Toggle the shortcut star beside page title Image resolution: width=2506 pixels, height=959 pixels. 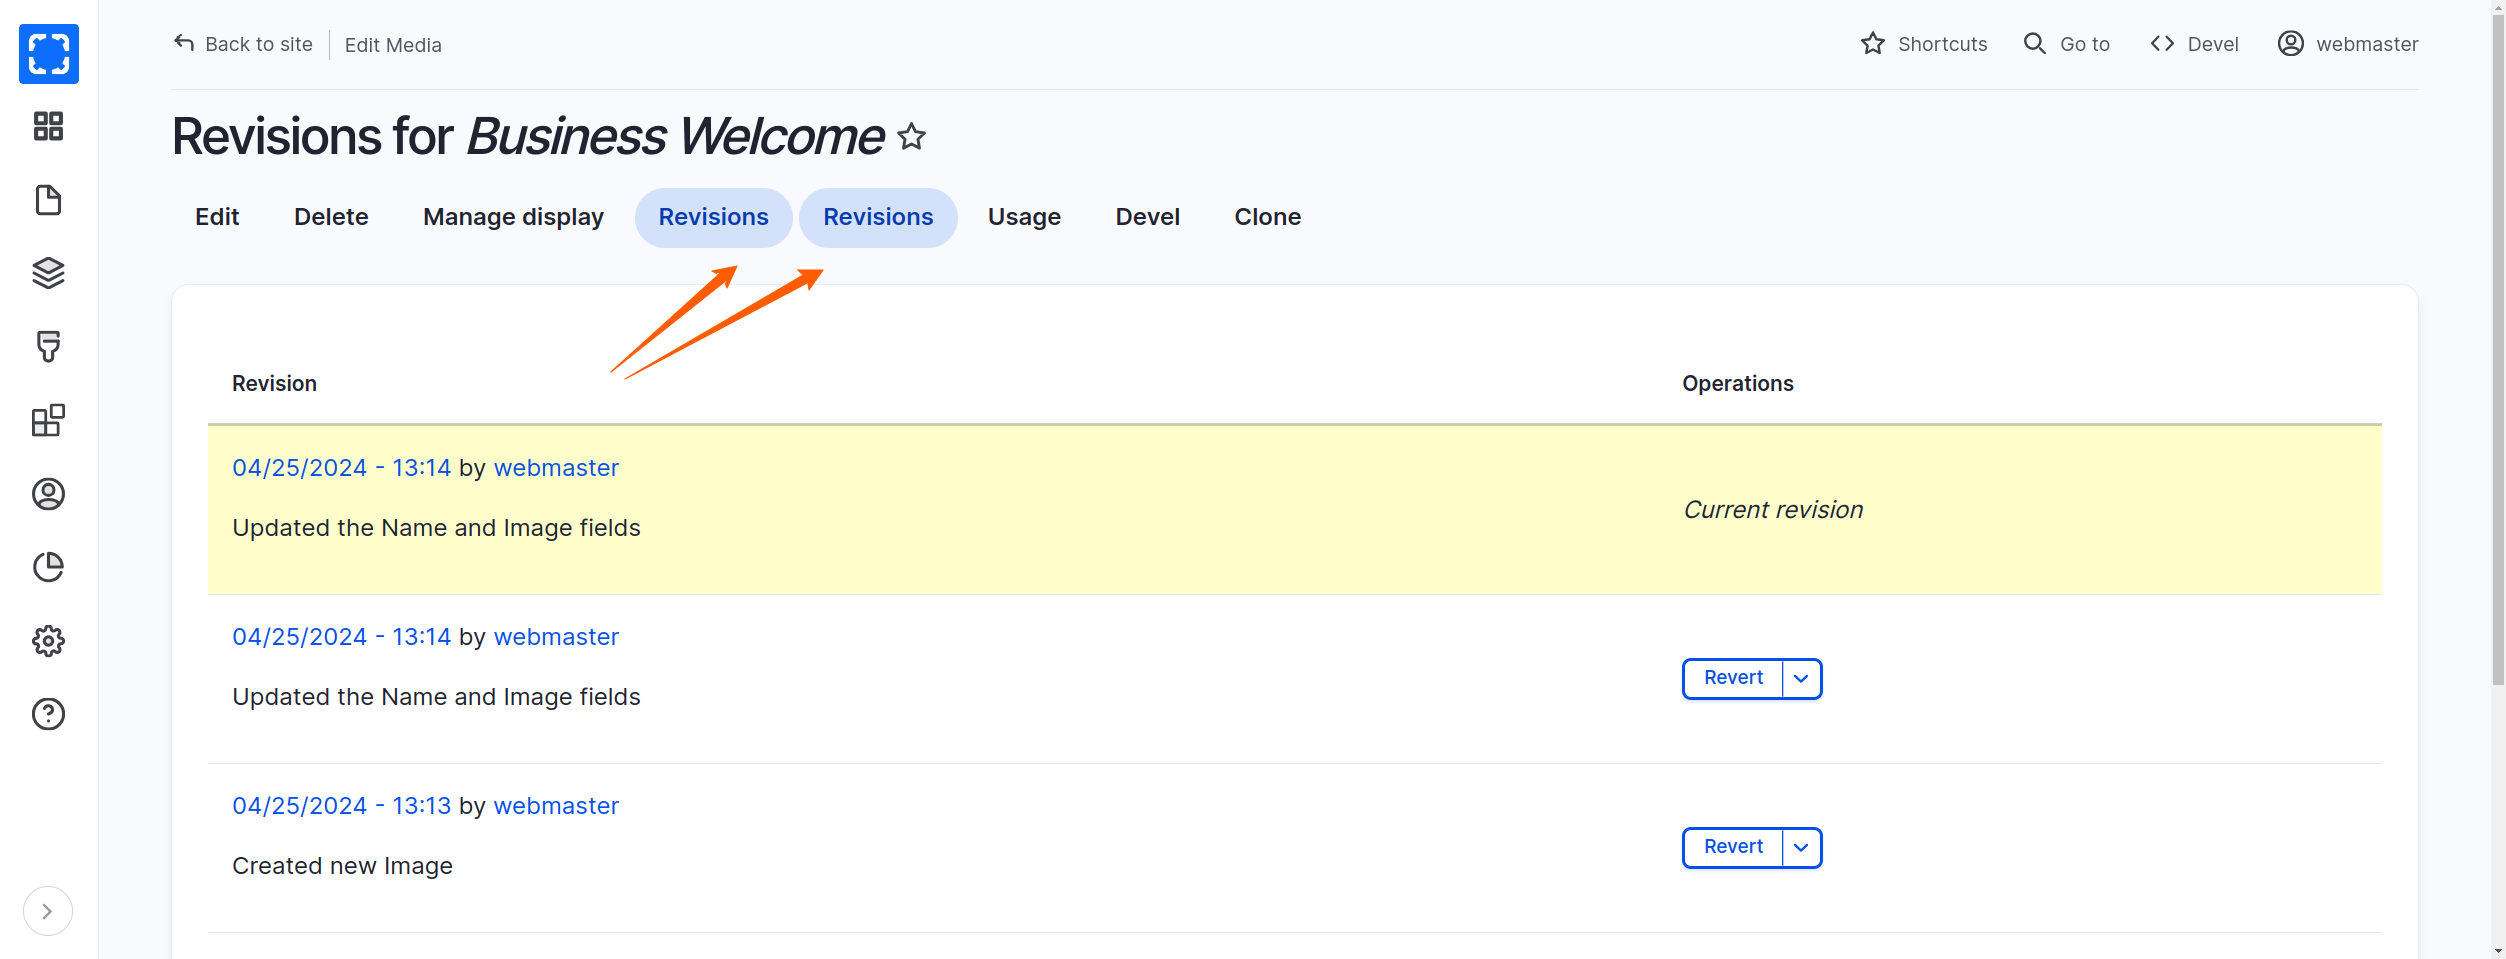pos(911,136)
